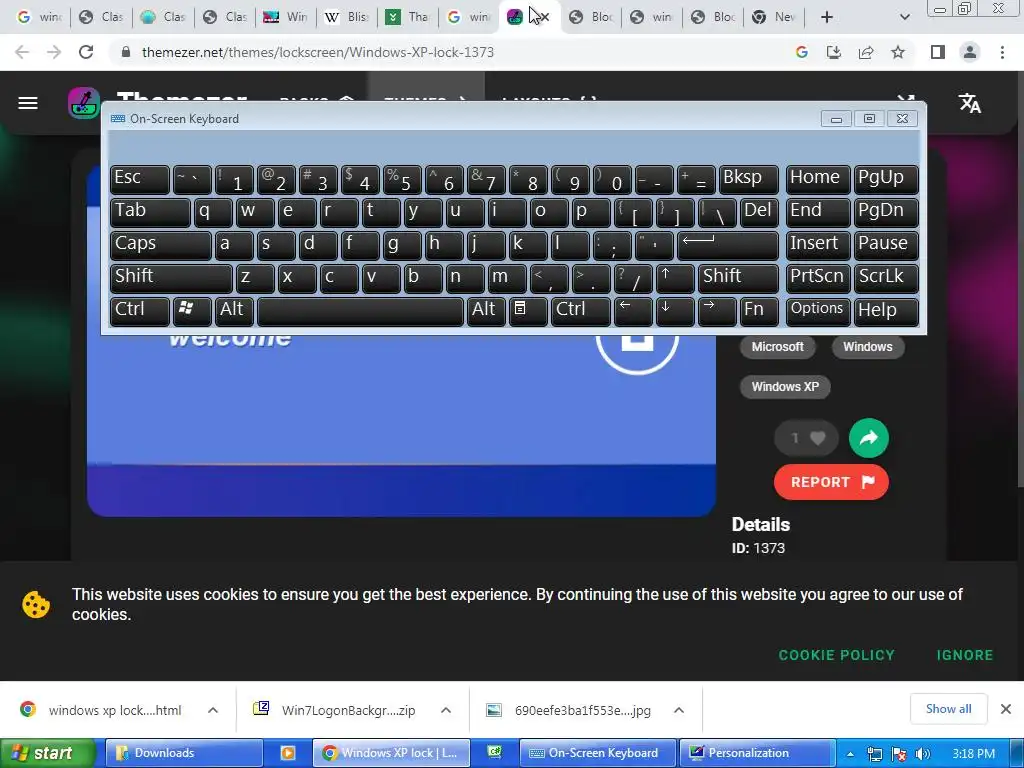Click the REPORT button
Viewport: 1024px width, 768px height.
click(x=831, y=482)
